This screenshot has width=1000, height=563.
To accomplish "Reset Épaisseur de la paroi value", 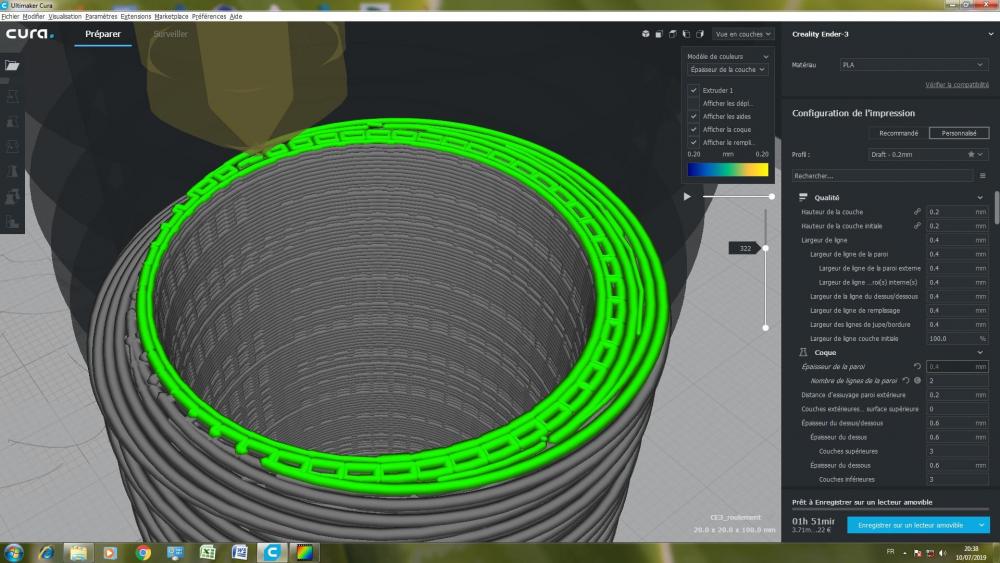I will (917, 367).
